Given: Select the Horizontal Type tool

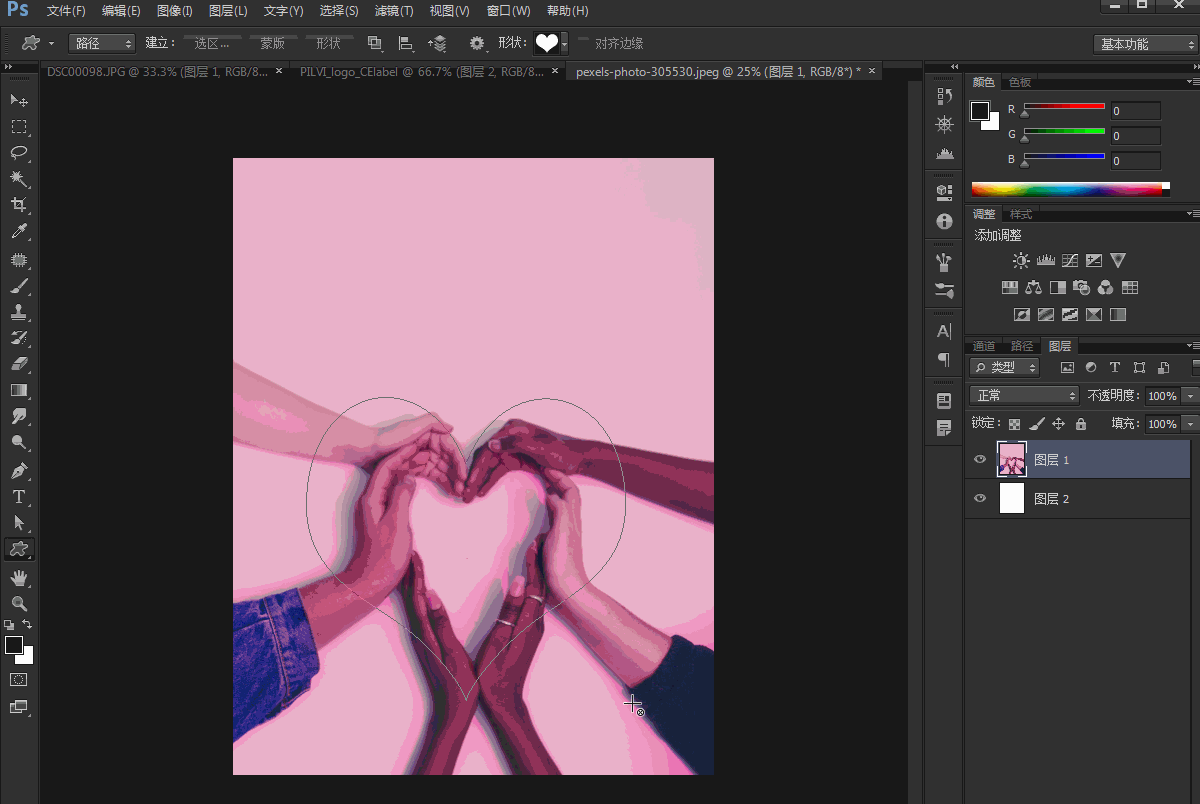Looking at the screenshot, I should click(x=19, y=497).
